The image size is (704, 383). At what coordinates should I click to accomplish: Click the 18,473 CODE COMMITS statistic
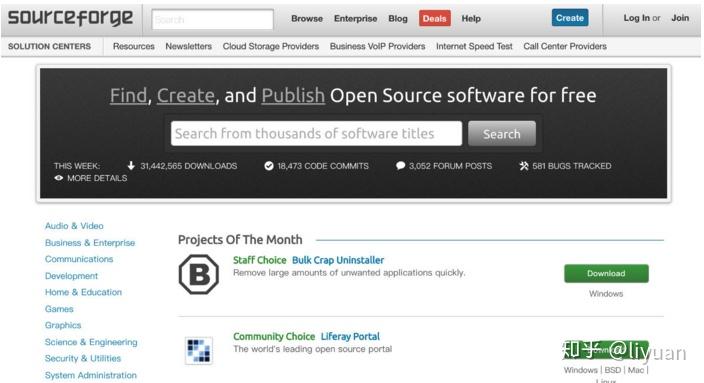click(323, 166)
